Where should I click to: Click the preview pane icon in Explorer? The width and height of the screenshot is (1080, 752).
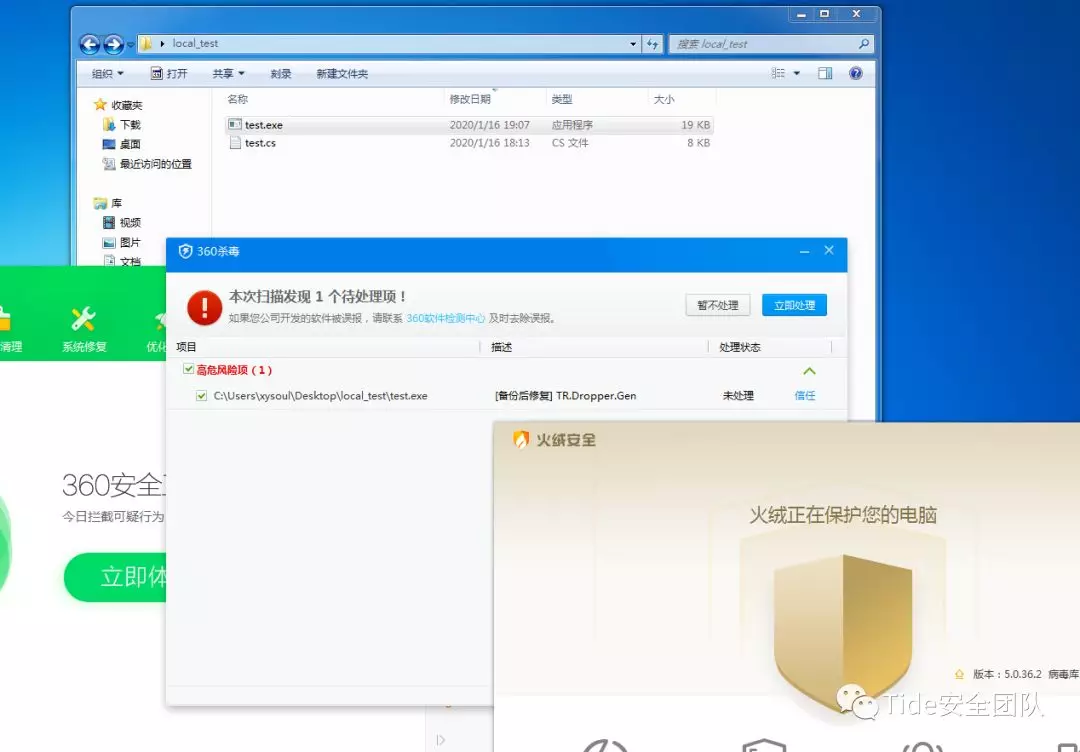click(824, 73)
